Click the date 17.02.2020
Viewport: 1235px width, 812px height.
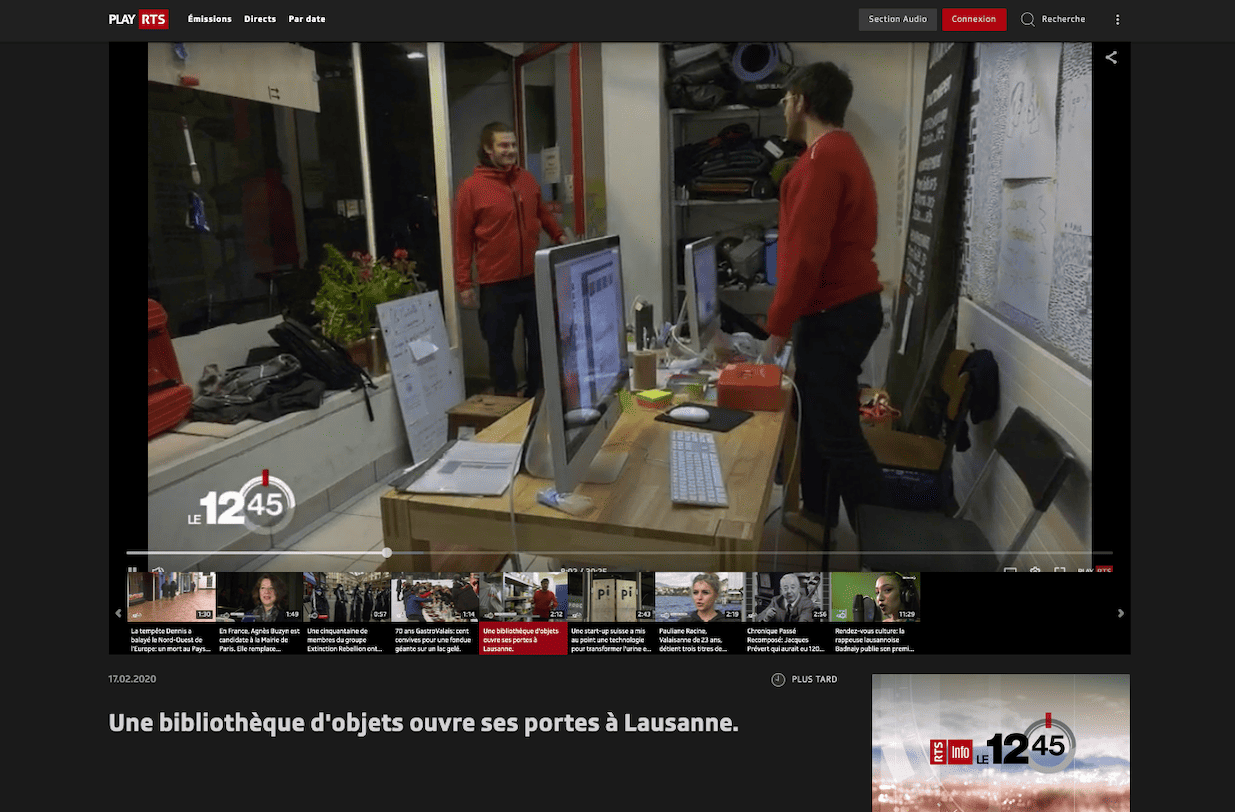point(132,680)
